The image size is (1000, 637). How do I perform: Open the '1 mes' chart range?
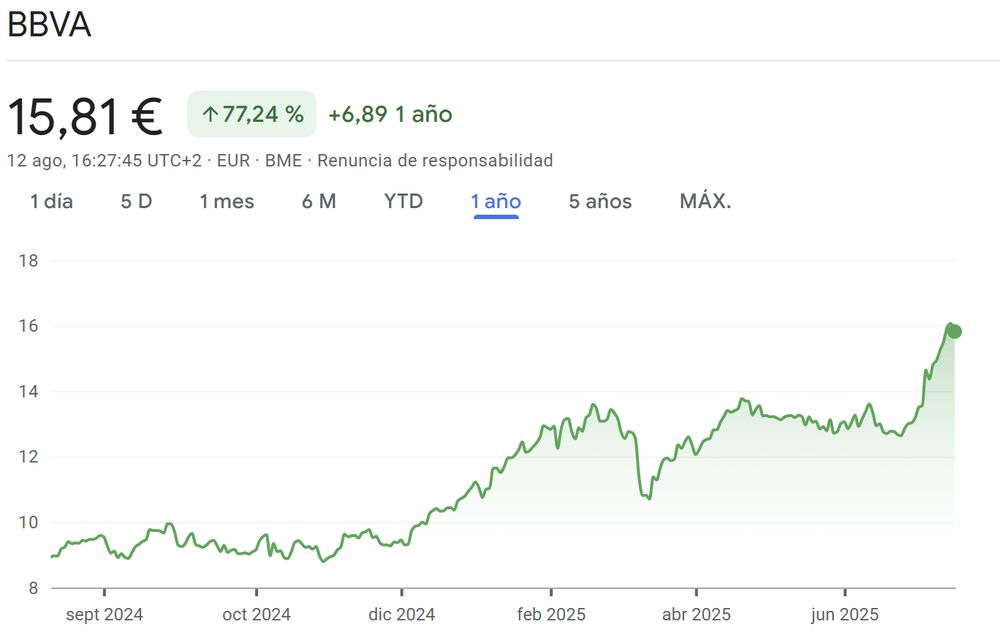(x=227, y=201)
